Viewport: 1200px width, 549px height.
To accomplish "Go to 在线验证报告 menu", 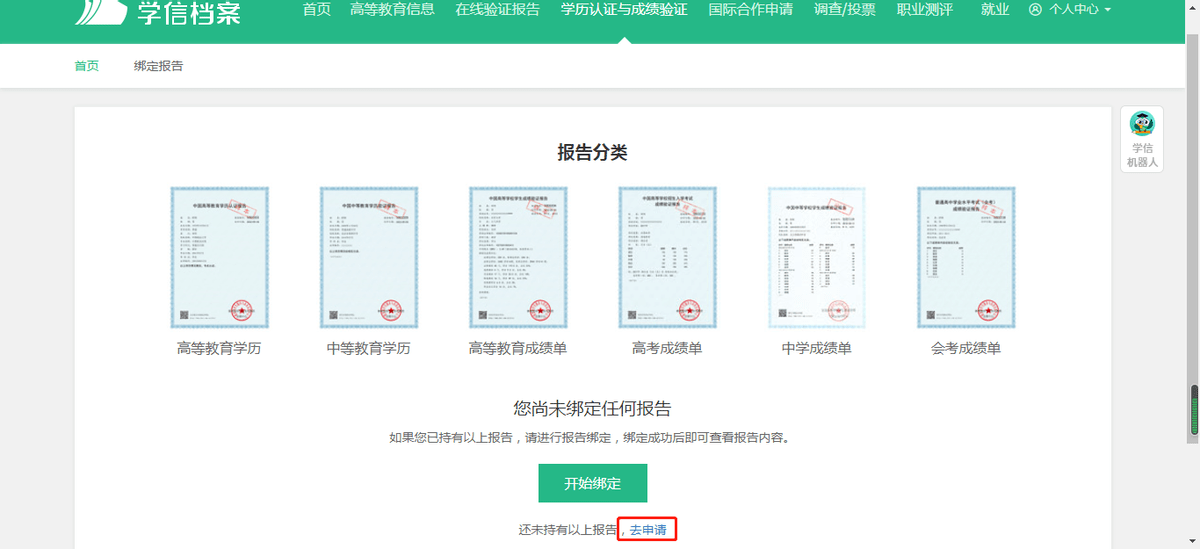I will 497,10.
